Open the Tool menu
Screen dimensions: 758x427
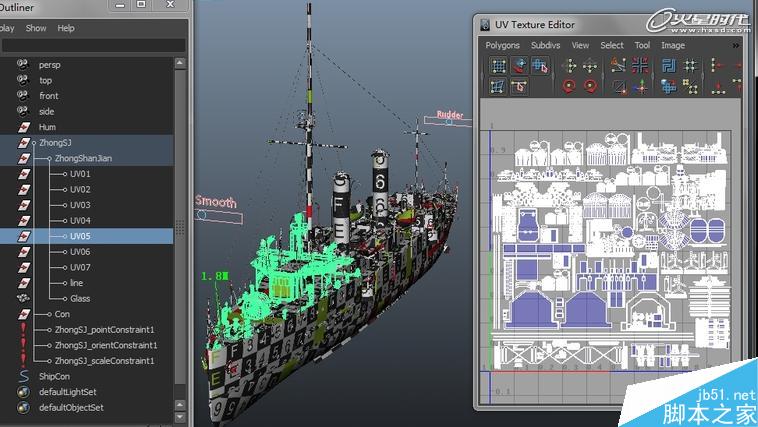pyautogui.click(x=642, y=45)
